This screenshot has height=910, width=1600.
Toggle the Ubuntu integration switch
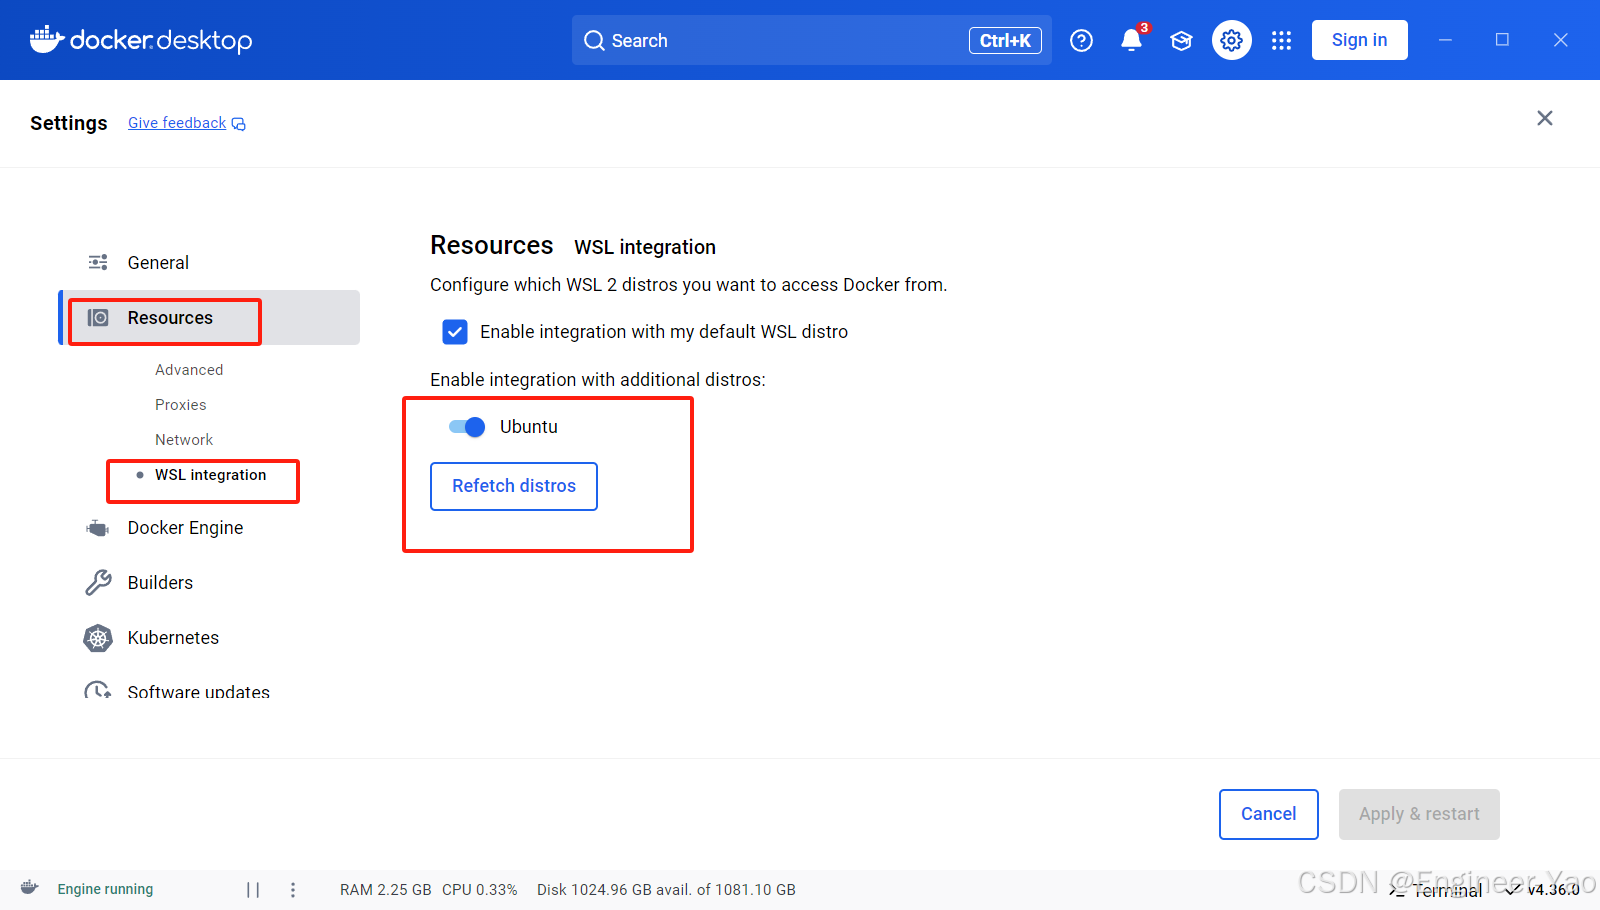click(467, 427)
